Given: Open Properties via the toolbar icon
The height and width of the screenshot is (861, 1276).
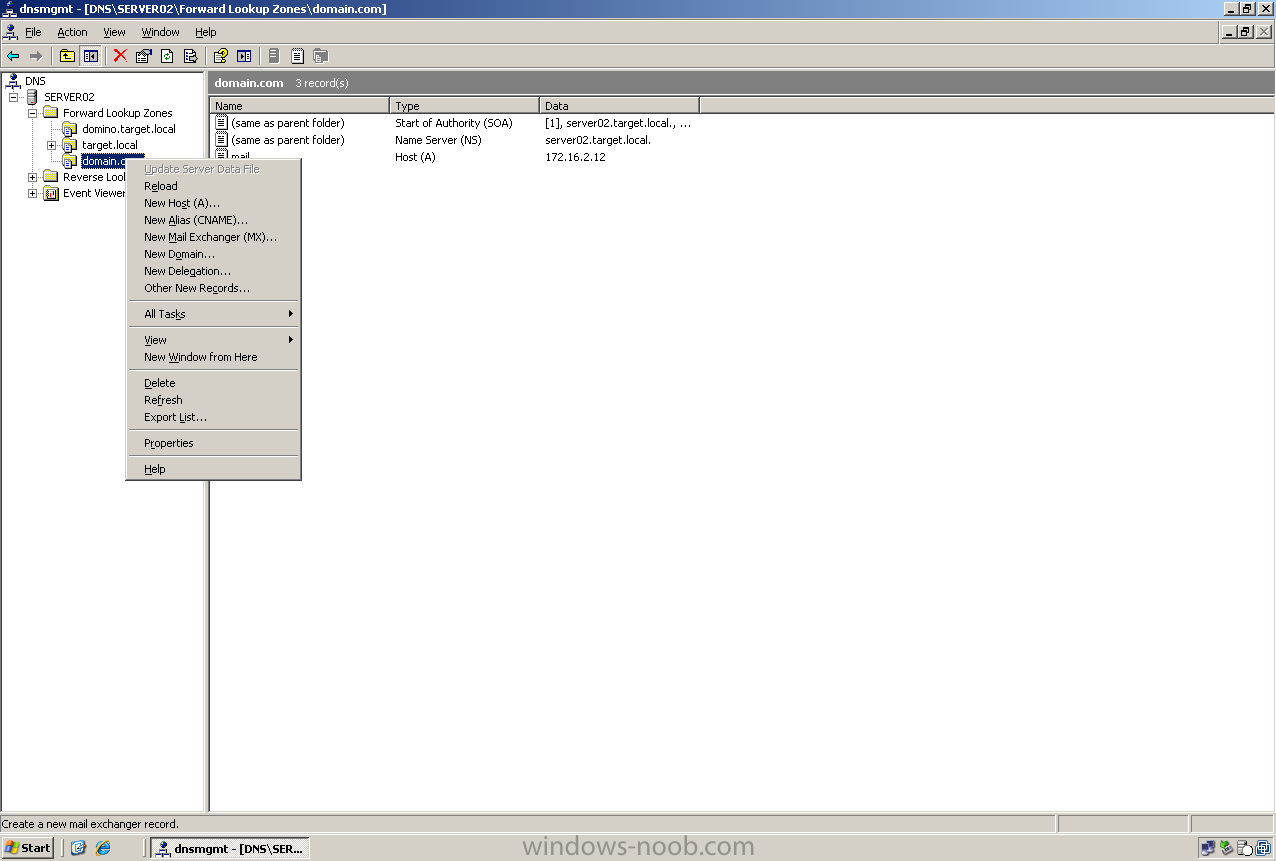Looking at the screenshot, I should click(x=143, y=56).
